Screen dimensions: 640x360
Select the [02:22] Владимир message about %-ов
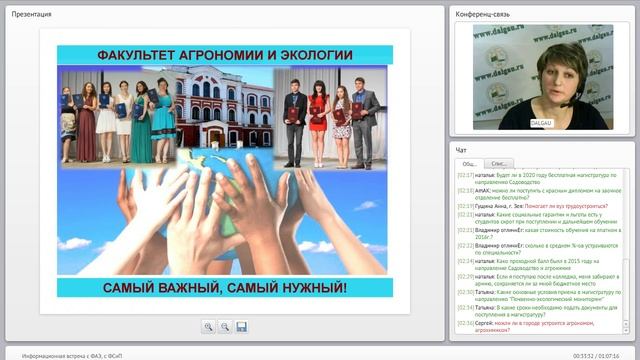(539, 249)
